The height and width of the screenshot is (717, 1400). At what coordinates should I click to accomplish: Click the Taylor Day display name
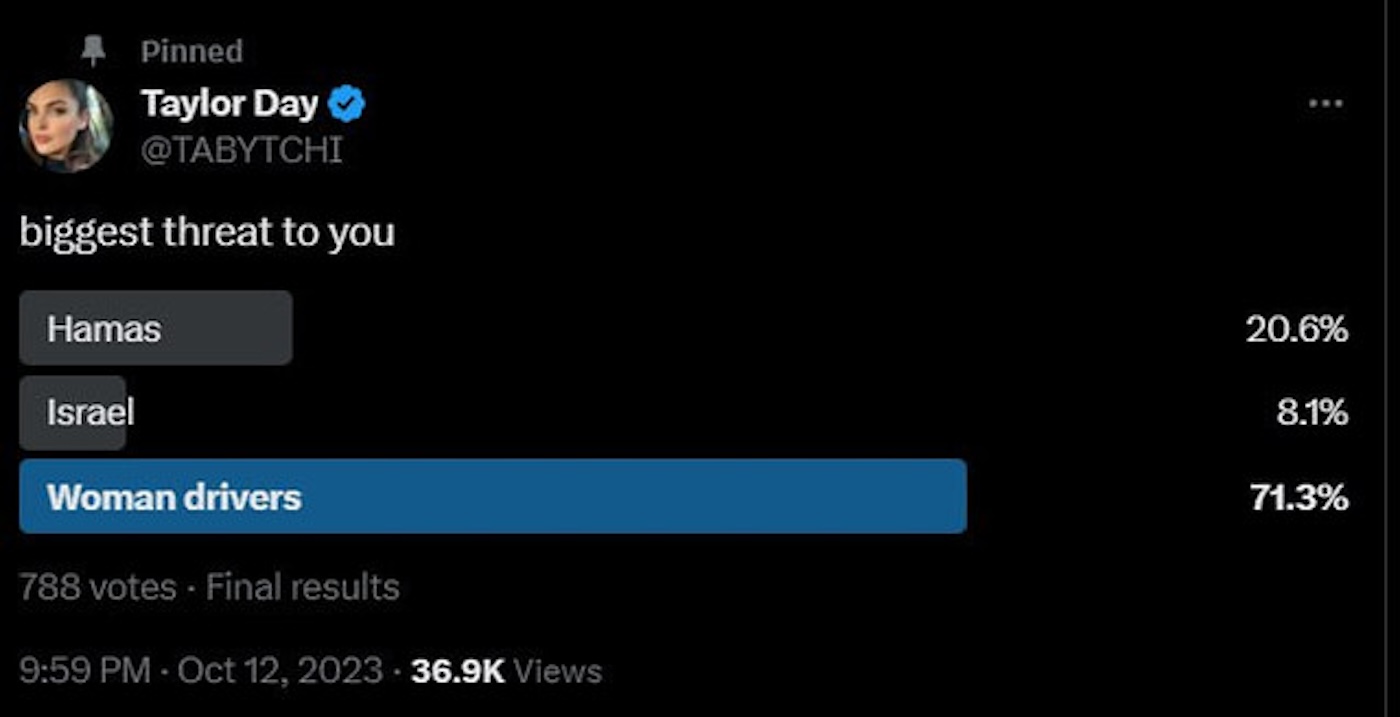pos(229,103)
